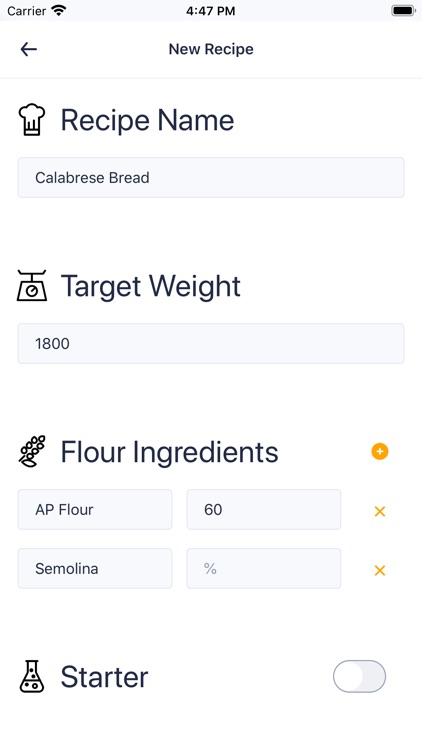
Task: Click the Starter section label
Action: [104, 677]
